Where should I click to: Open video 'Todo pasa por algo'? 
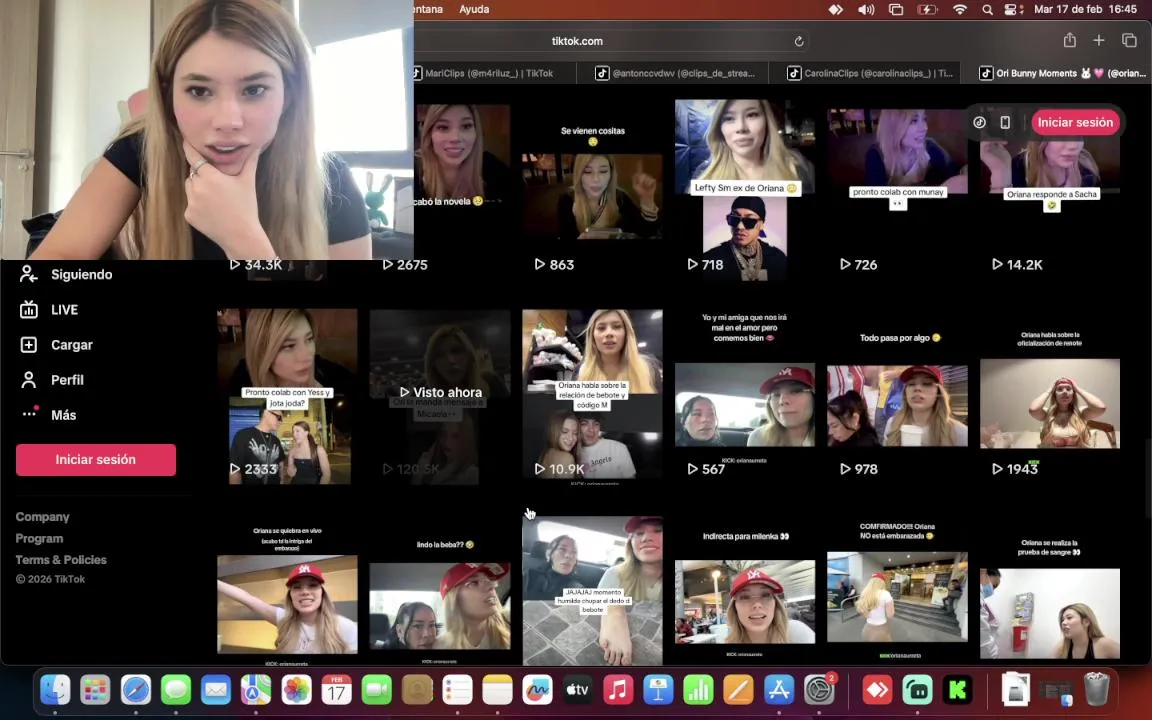pyautogui.click(x=897, y=396)
